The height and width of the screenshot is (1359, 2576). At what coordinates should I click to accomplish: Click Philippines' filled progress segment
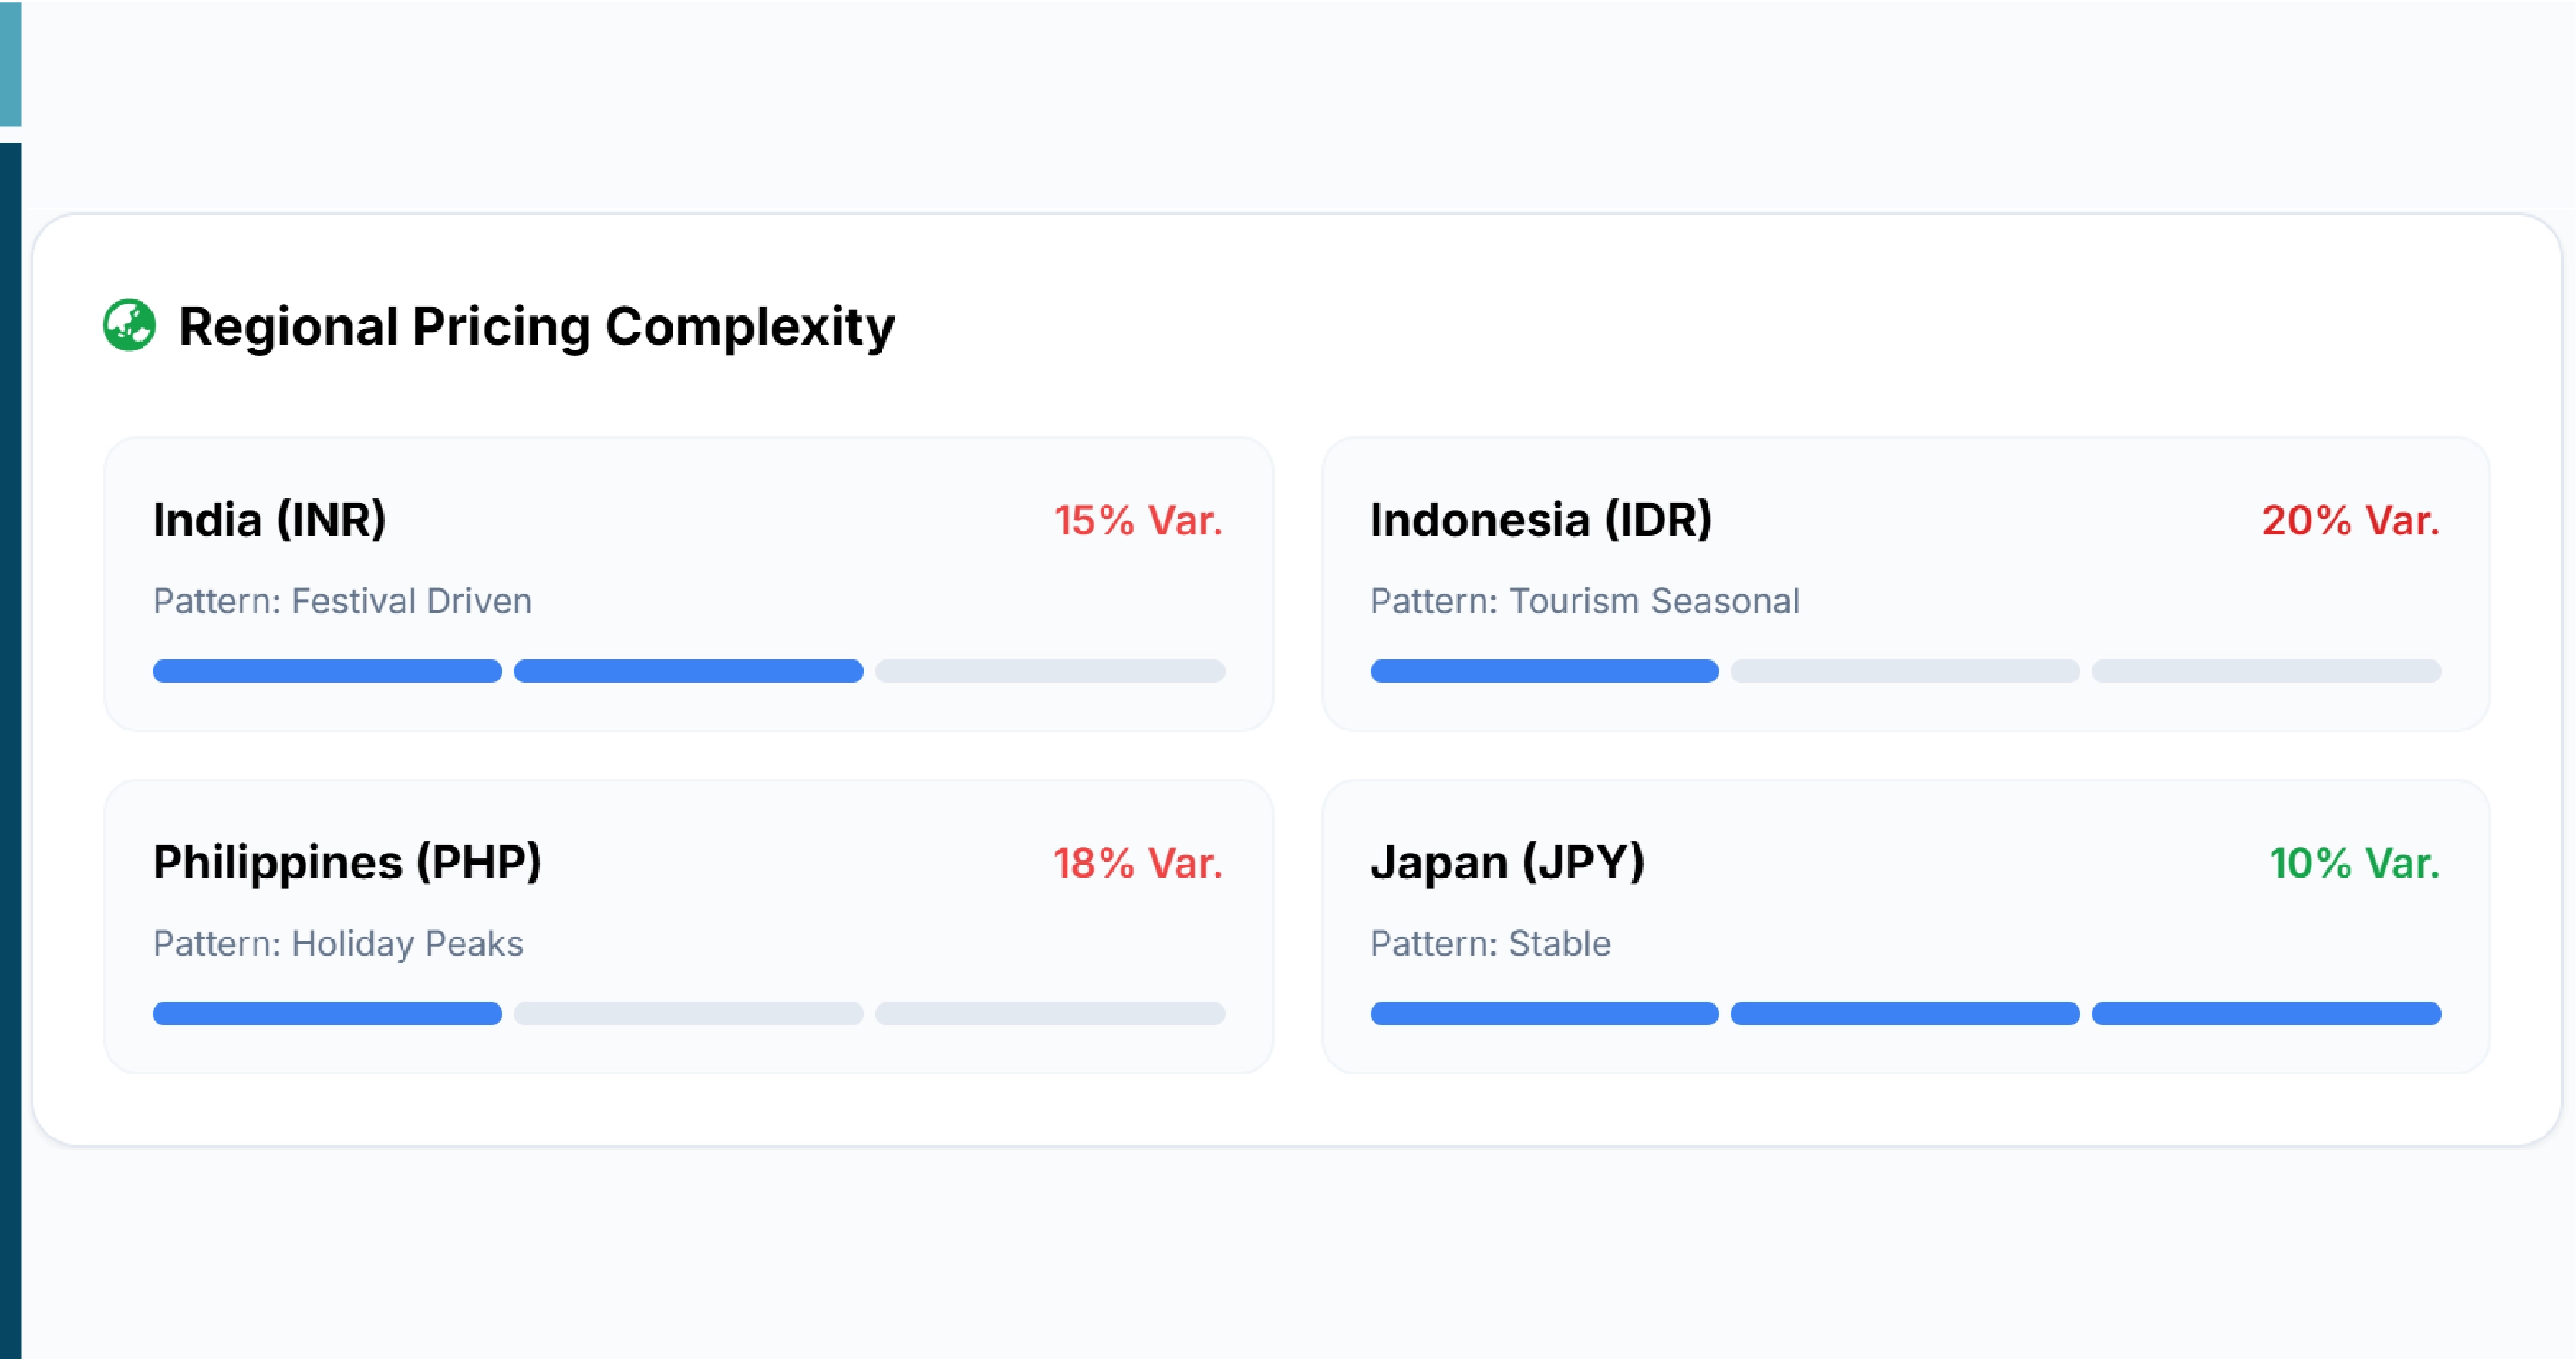tap(327, 1014)
